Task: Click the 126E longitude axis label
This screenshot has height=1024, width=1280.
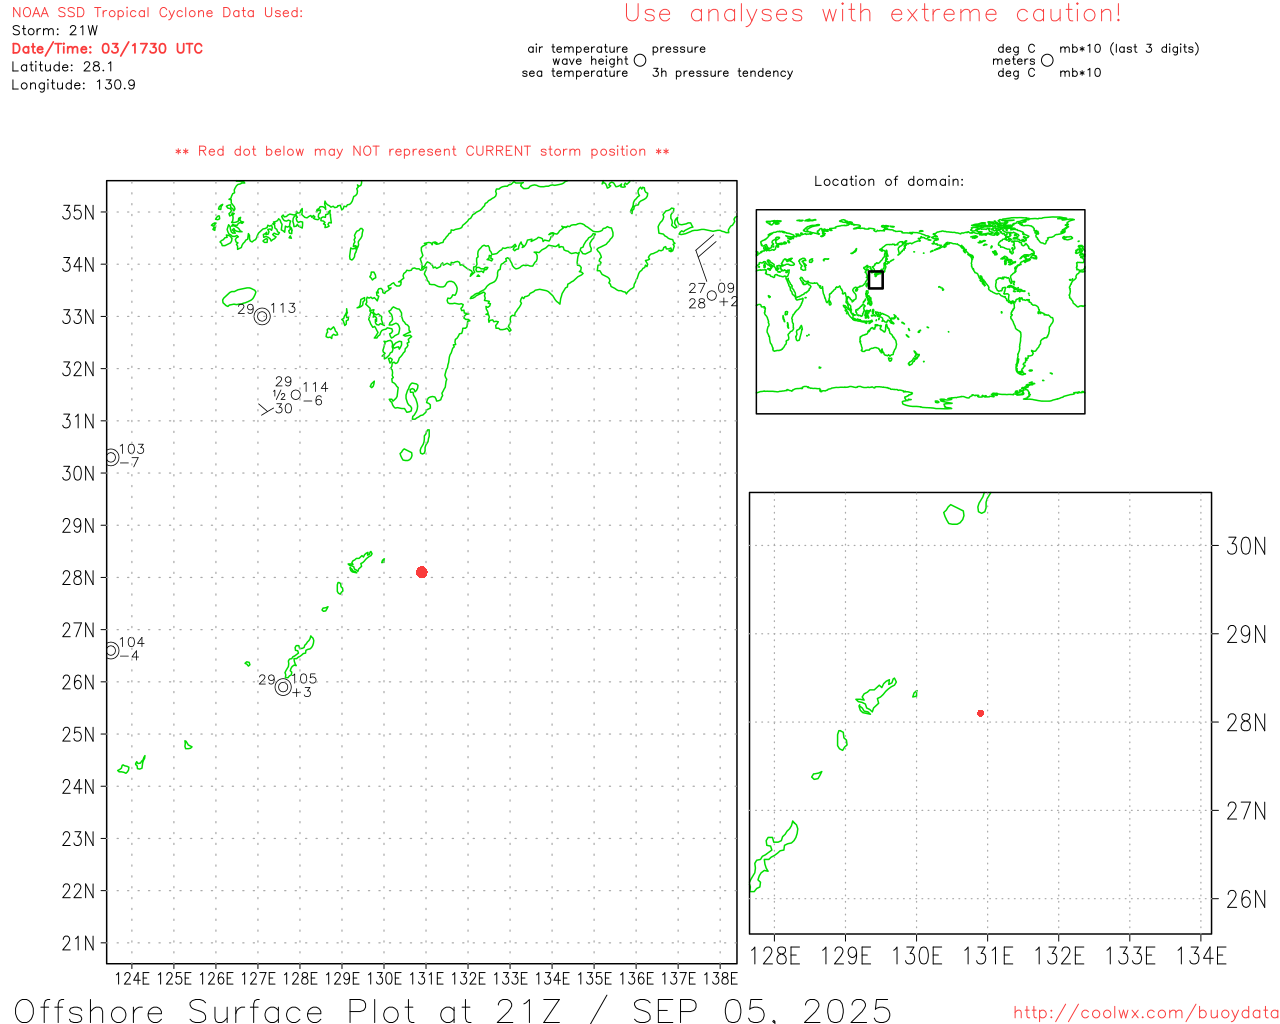Action: [216, 978]
